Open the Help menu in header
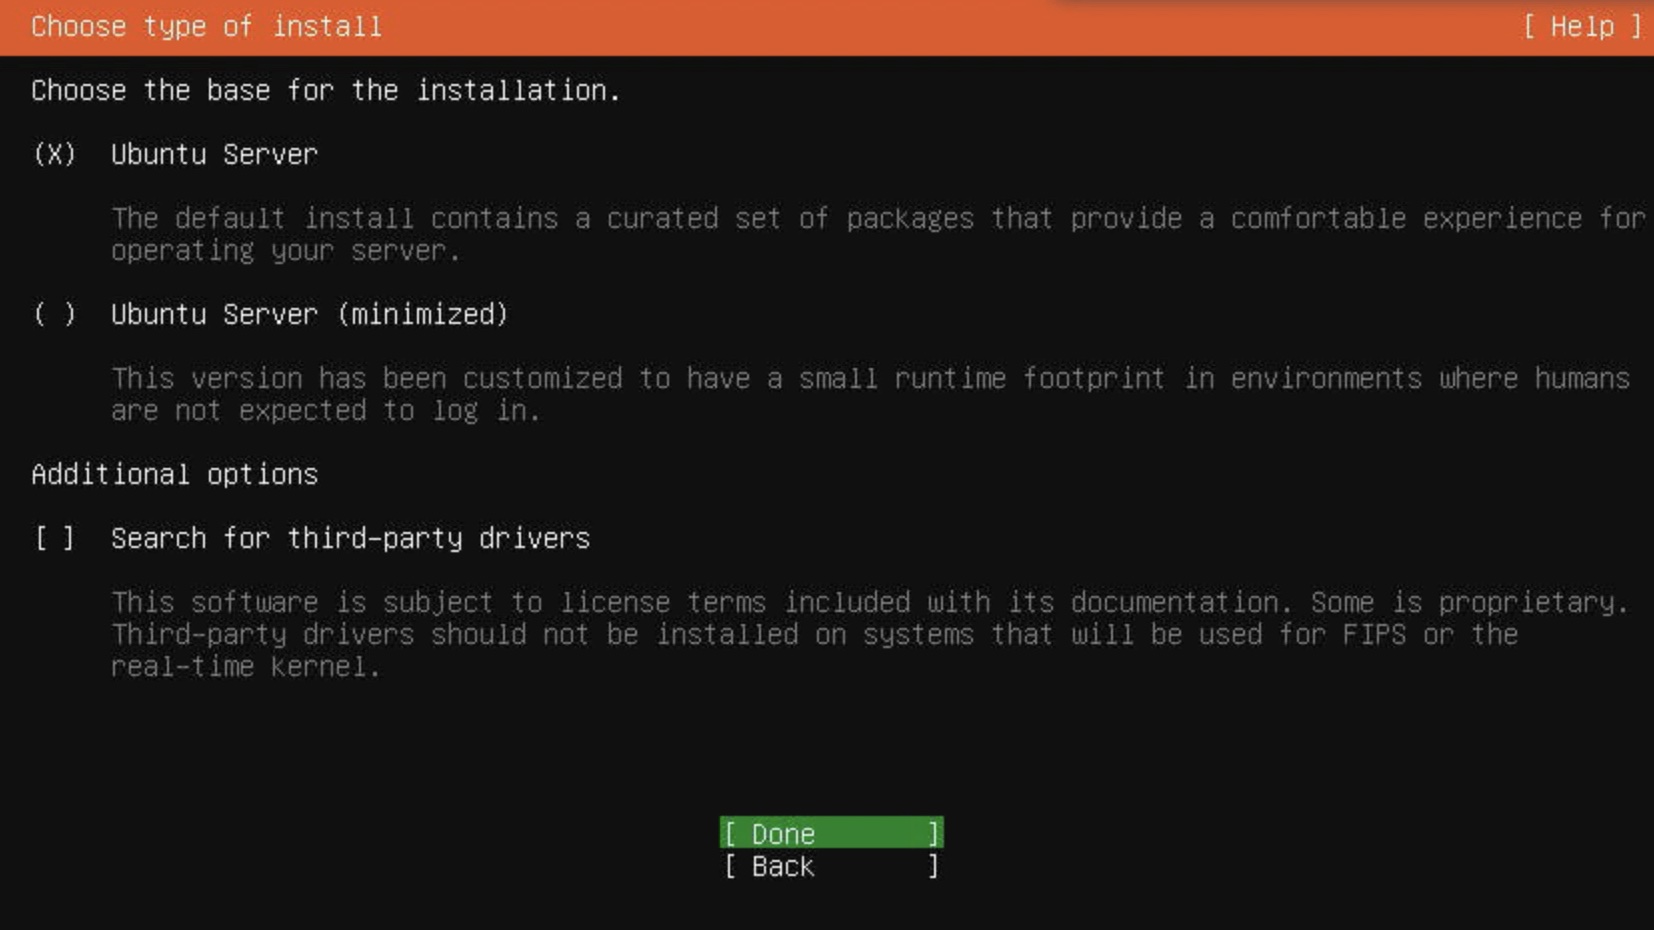1654x930 pixels. [x=1581, y=27]
